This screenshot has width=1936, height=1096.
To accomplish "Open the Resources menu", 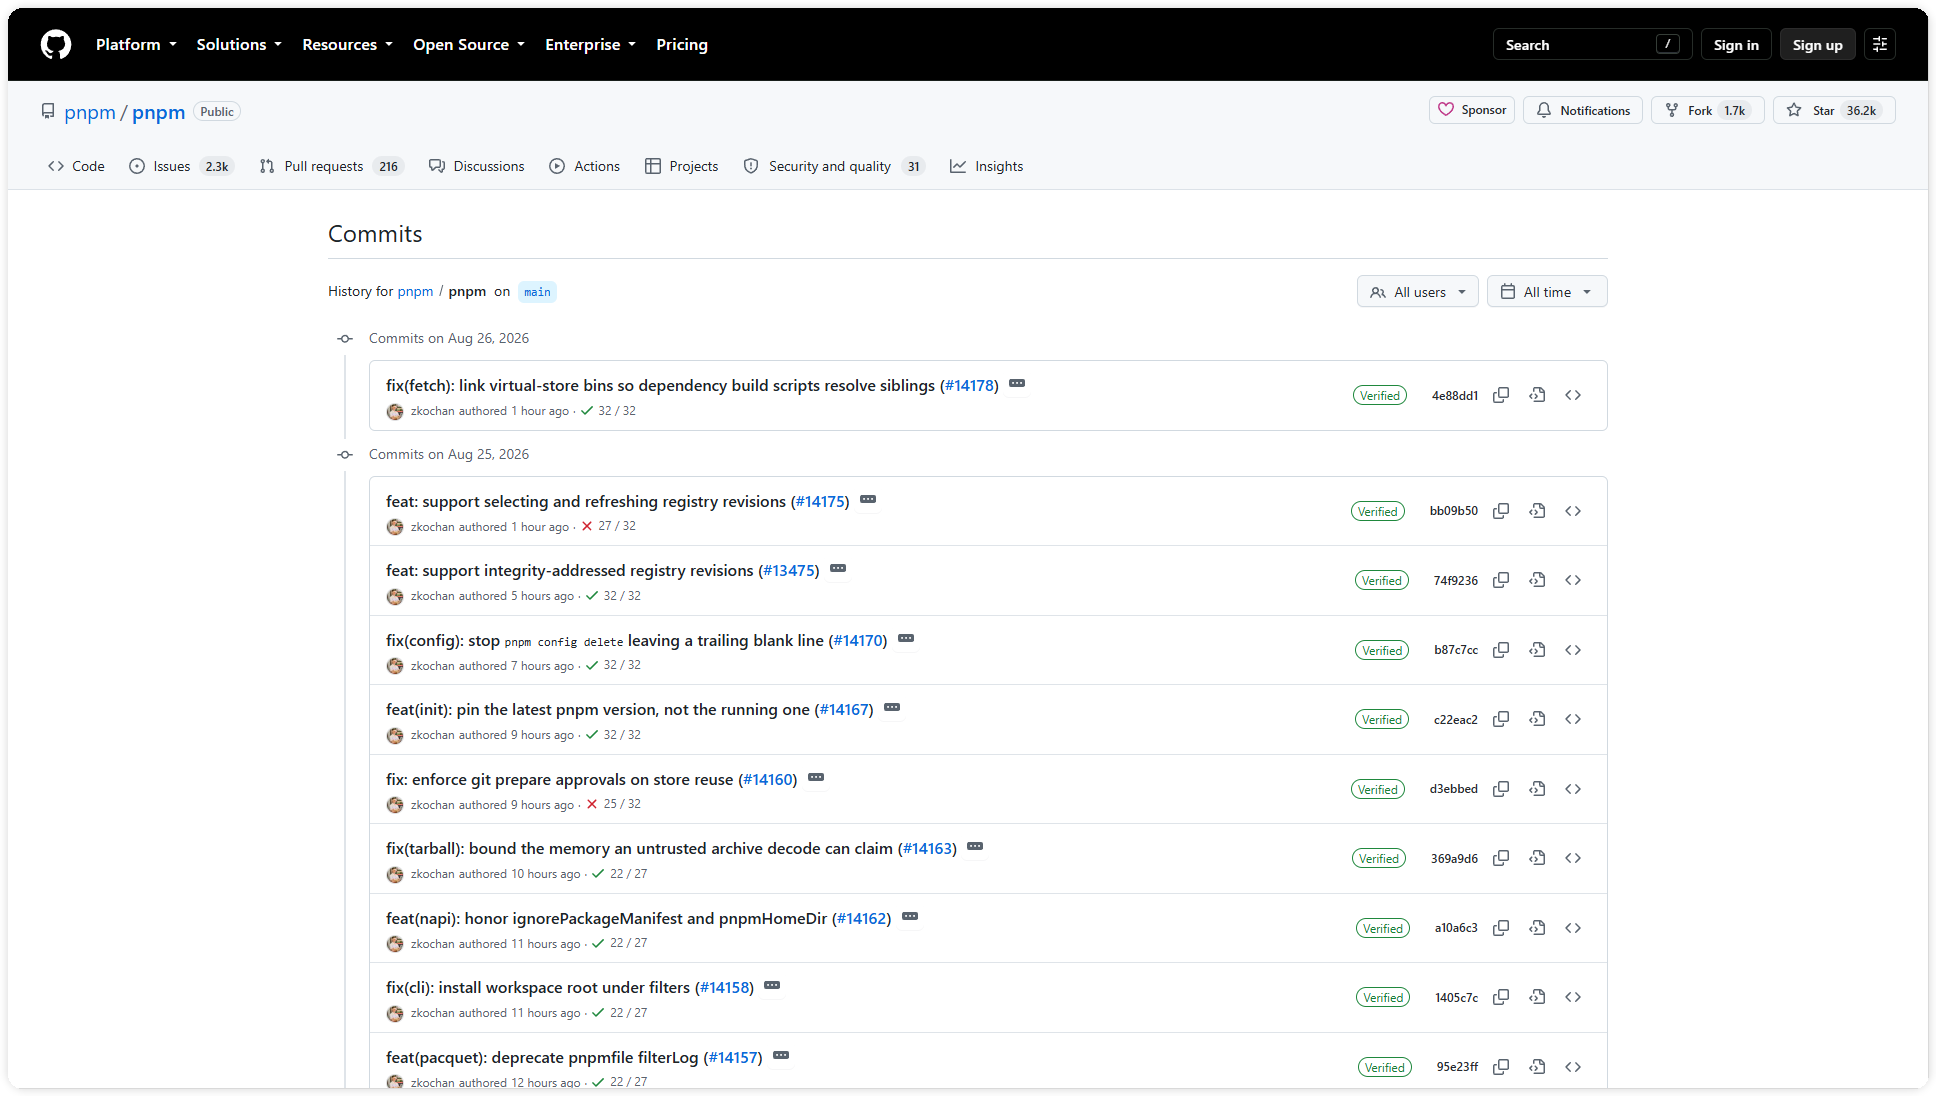I will [347, 44].
